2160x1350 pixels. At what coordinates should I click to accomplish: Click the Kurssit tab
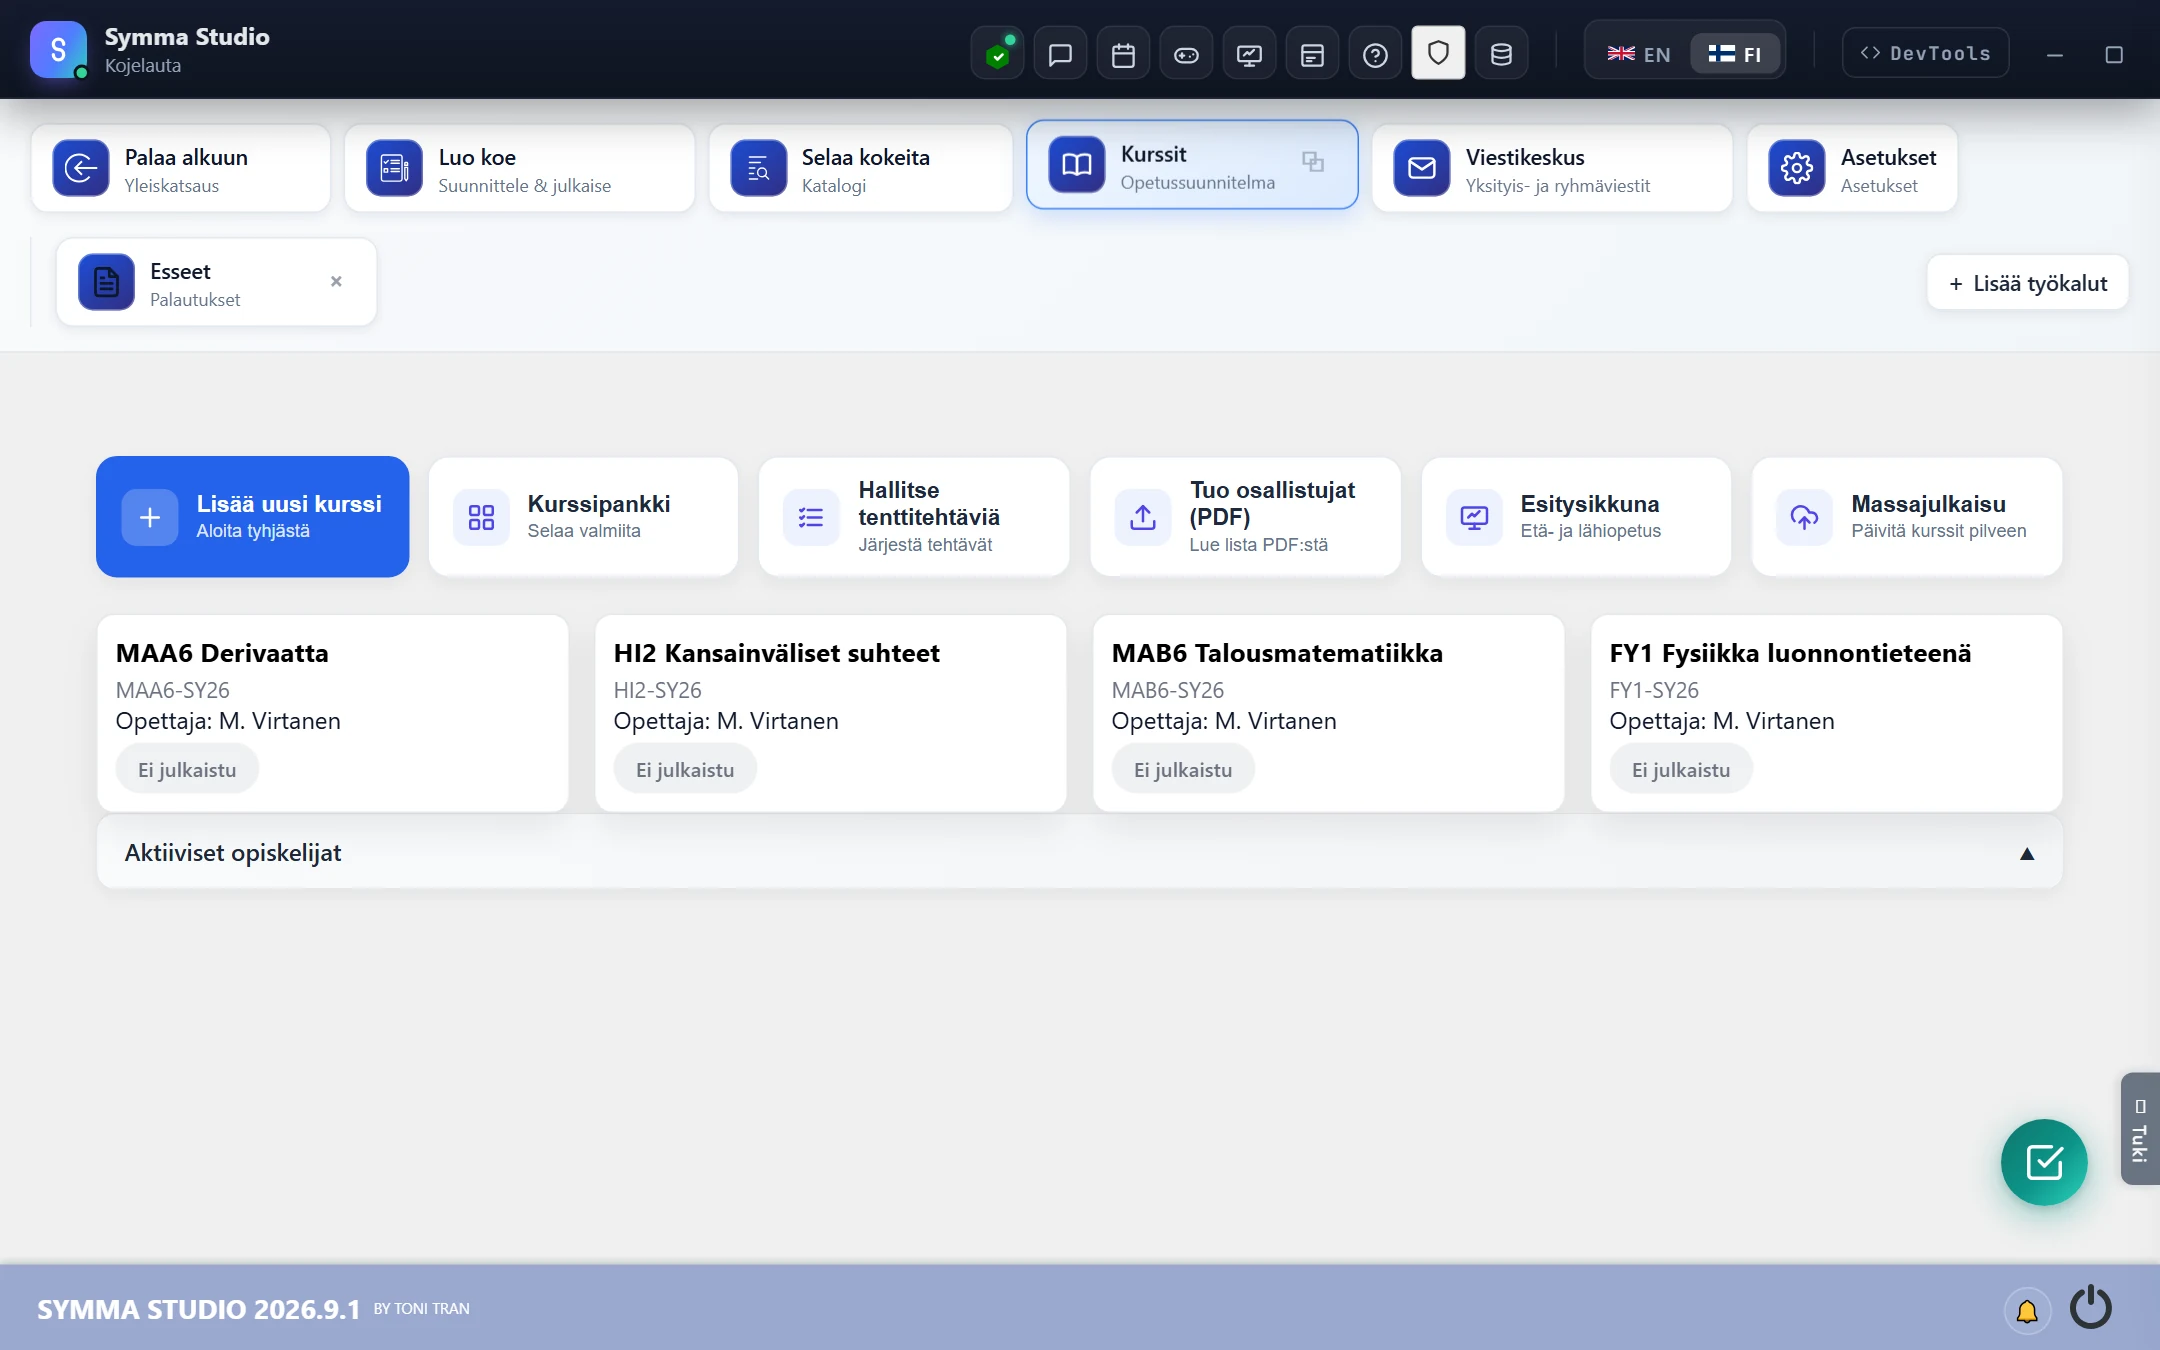[x=1192, y=165]
